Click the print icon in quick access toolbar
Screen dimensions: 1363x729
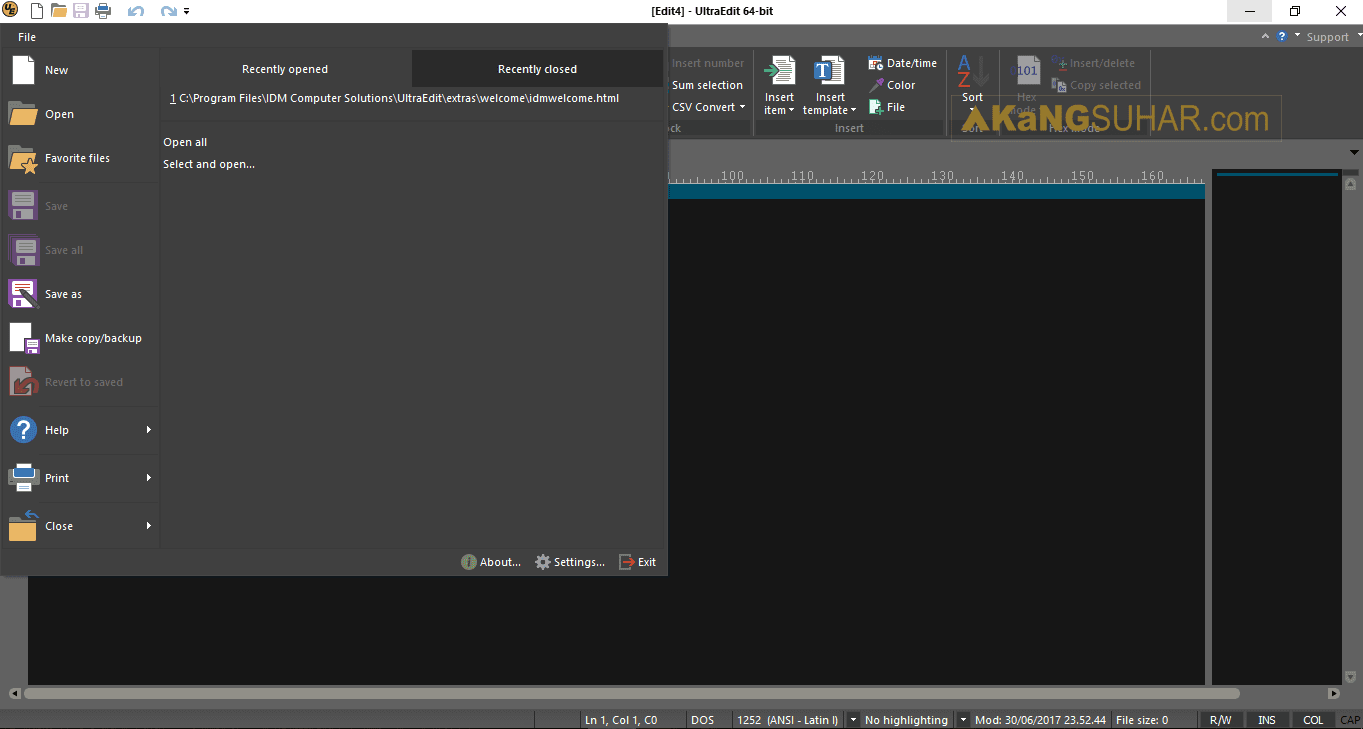coord(103,11)
